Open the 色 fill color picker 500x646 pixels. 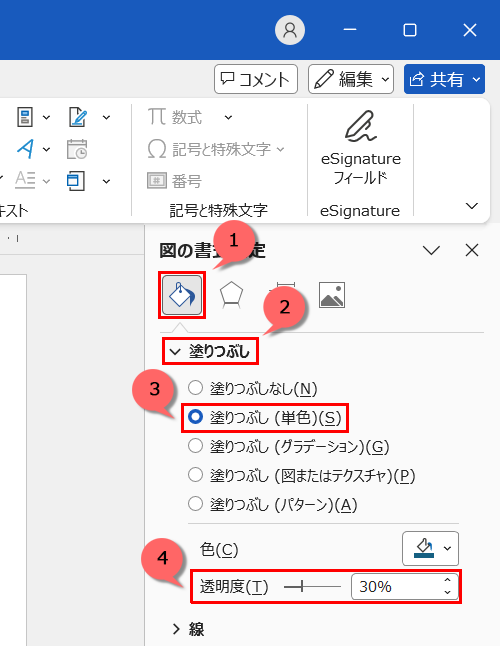(430, 548)
